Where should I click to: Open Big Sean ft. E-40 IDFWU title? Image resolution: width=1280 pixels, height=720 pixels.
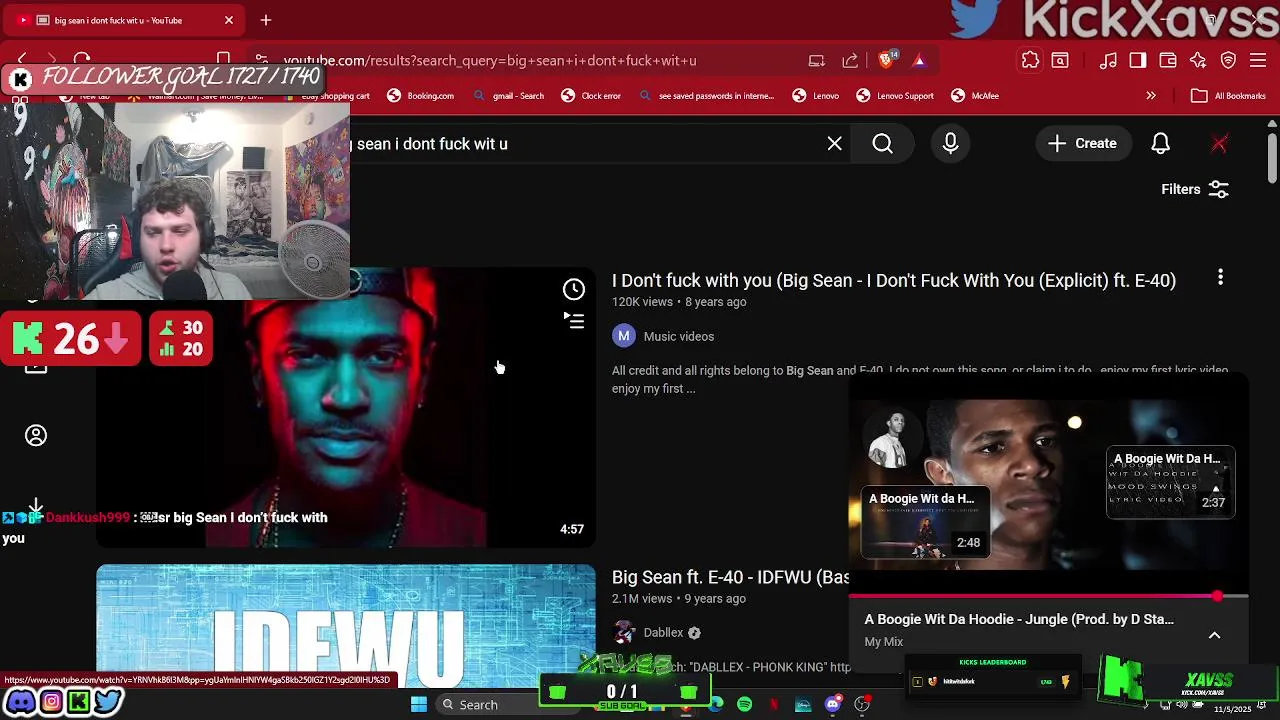(730, 577)
